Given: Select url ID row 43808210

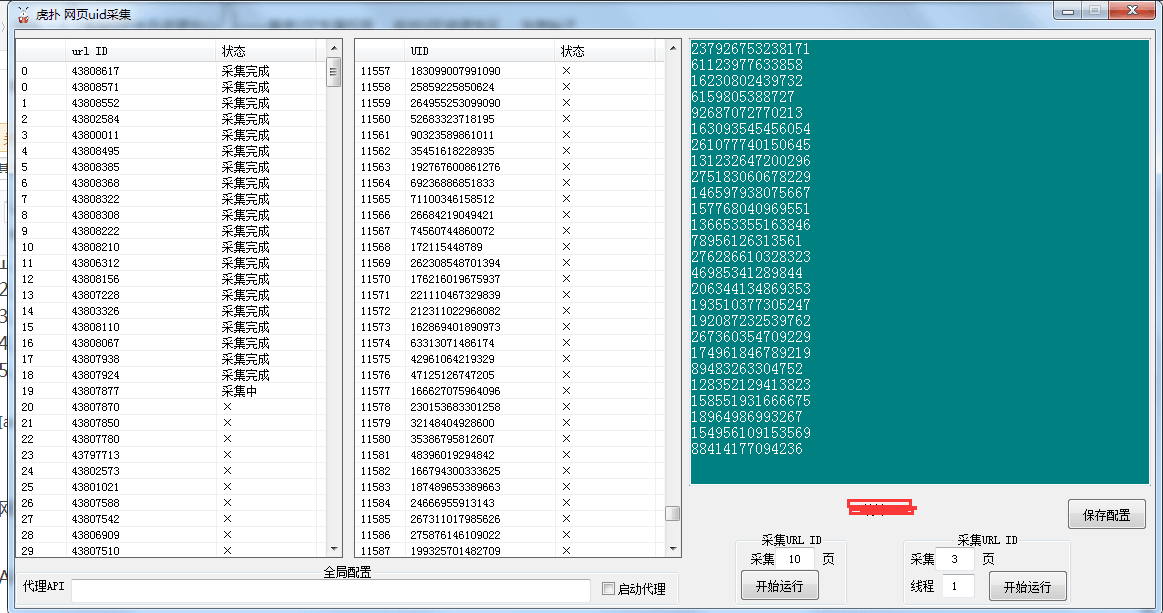Looking at the screenshot, I should [171, 247].
